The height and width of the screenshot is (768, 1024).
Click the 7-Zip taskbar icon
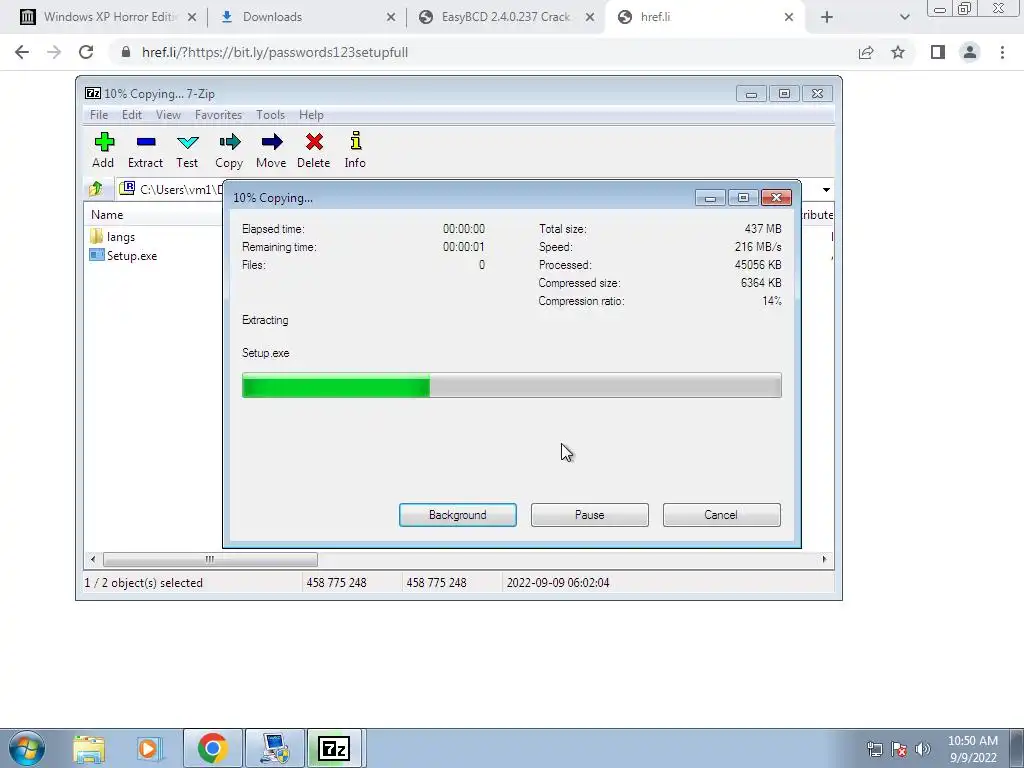334,748
